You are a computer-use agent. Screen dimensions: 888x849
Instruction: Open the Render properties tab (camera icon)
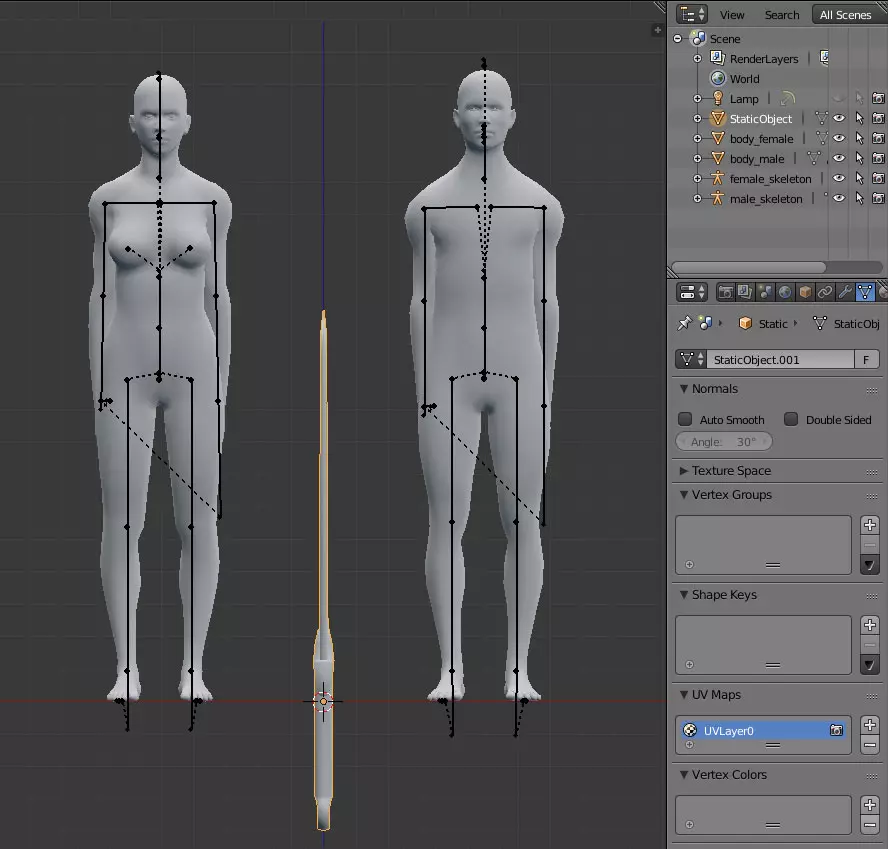coord(726,292)
